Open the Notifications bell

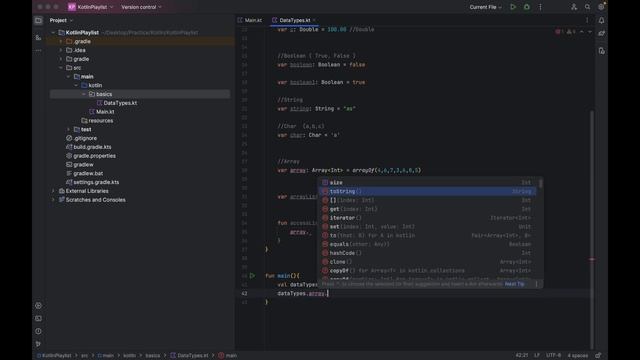click(x=602, y=20)
